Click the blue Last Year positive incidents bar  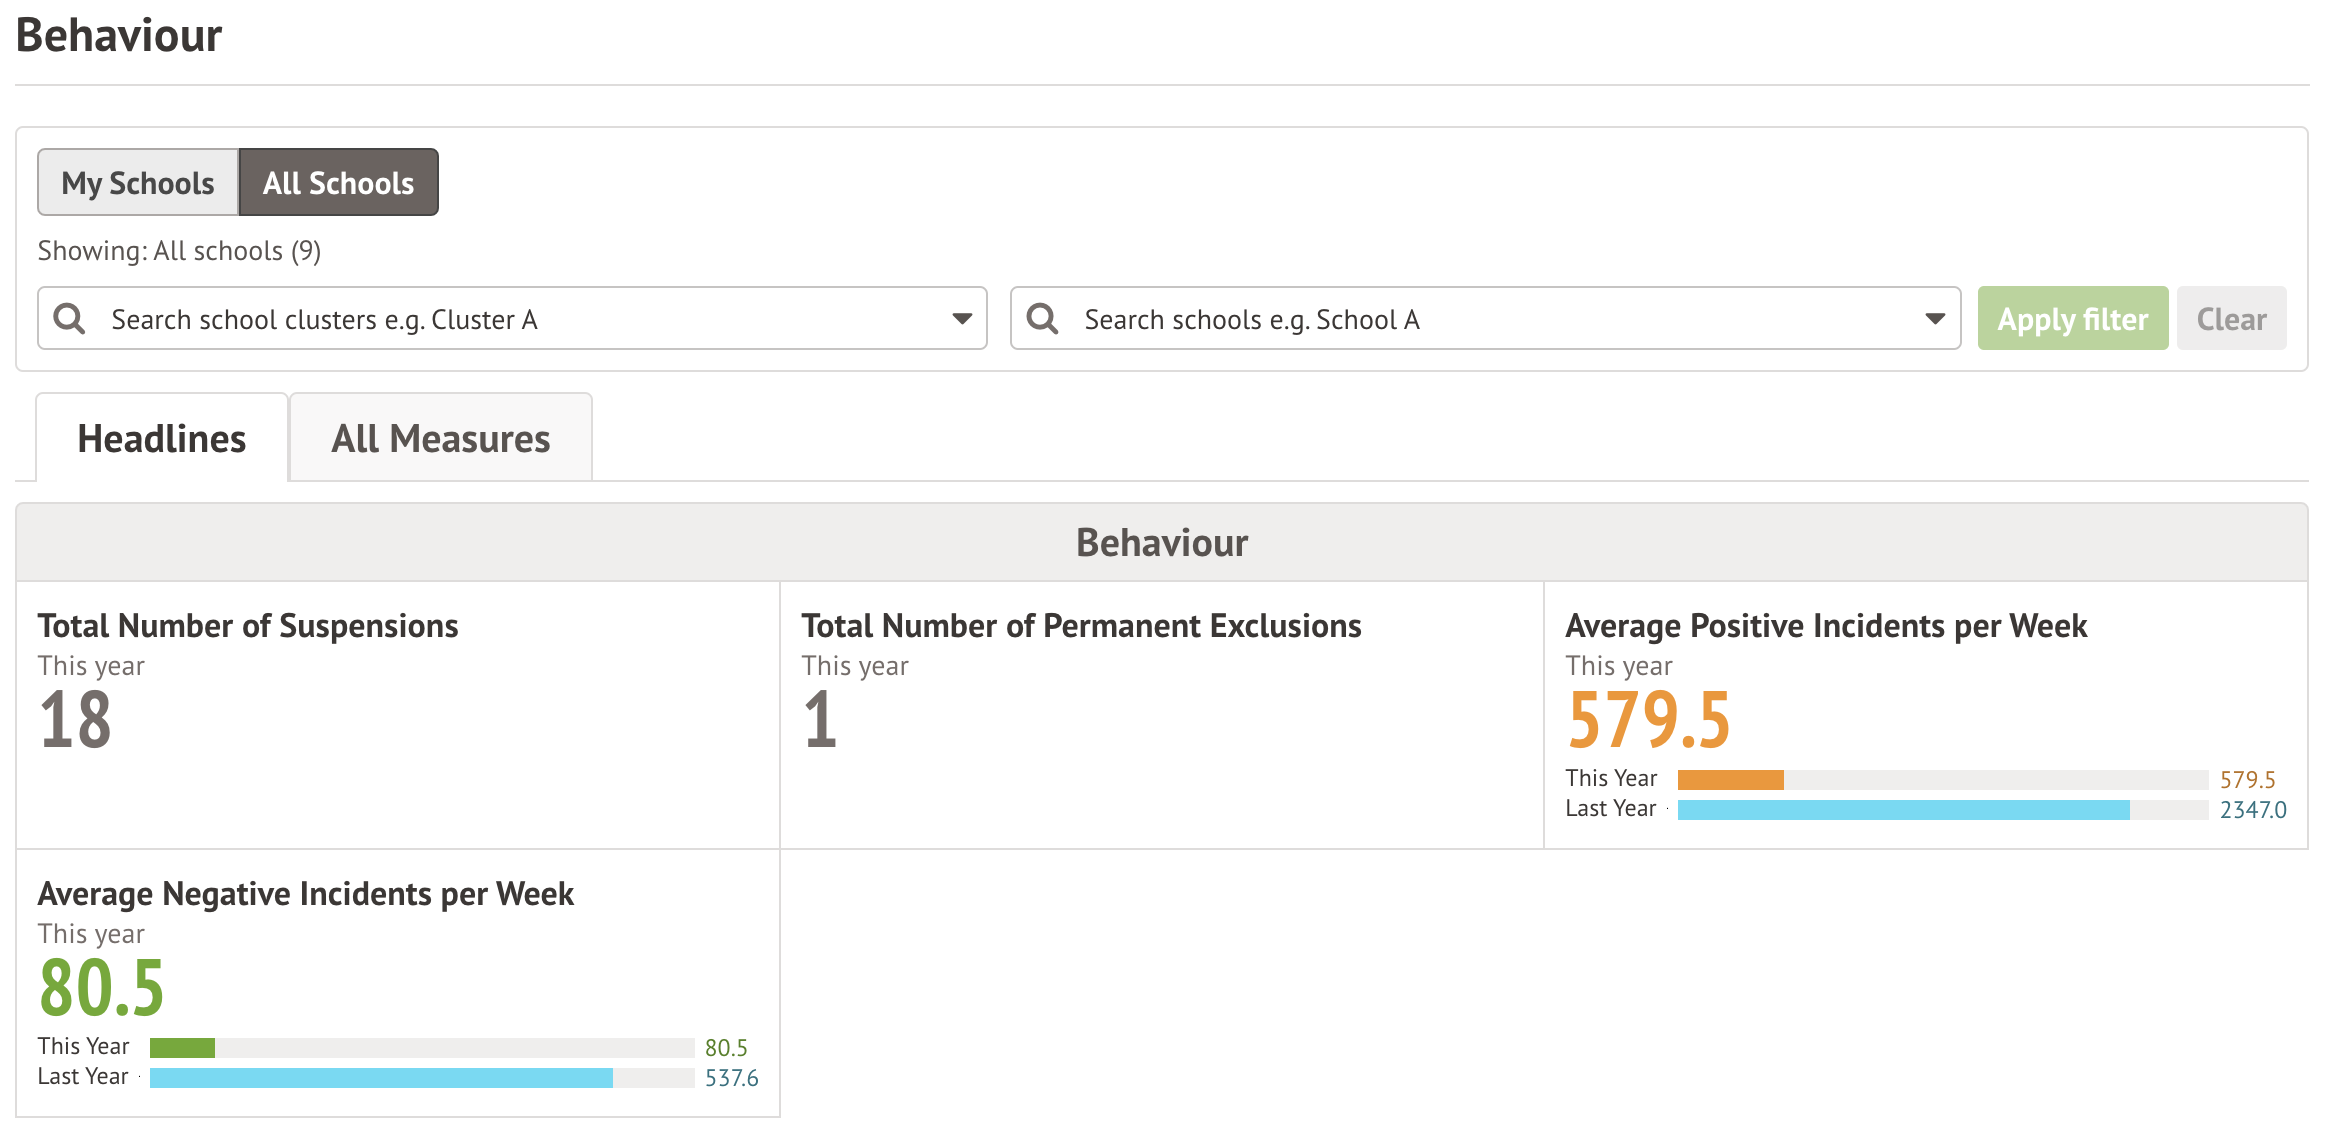tap(1902, 810)
